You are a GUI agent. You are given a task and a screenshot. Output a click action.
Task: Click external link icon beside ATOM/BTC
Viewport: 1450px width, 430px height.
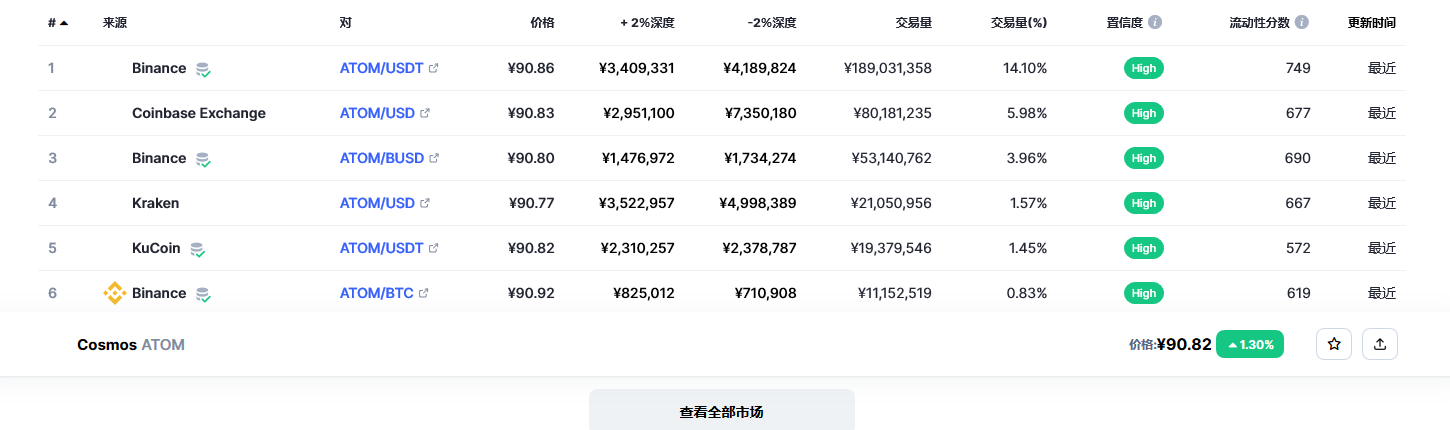(424, 293)
